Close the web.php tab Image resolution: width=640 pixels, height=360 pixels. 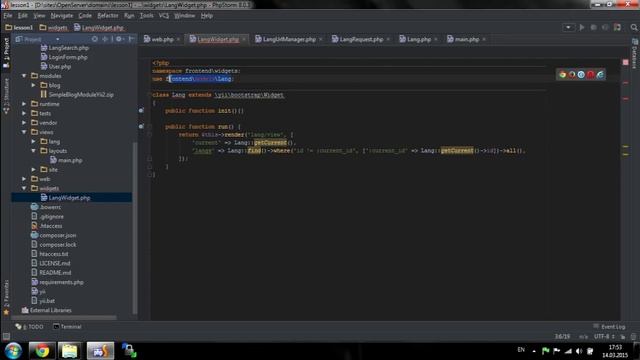point(178,39)
